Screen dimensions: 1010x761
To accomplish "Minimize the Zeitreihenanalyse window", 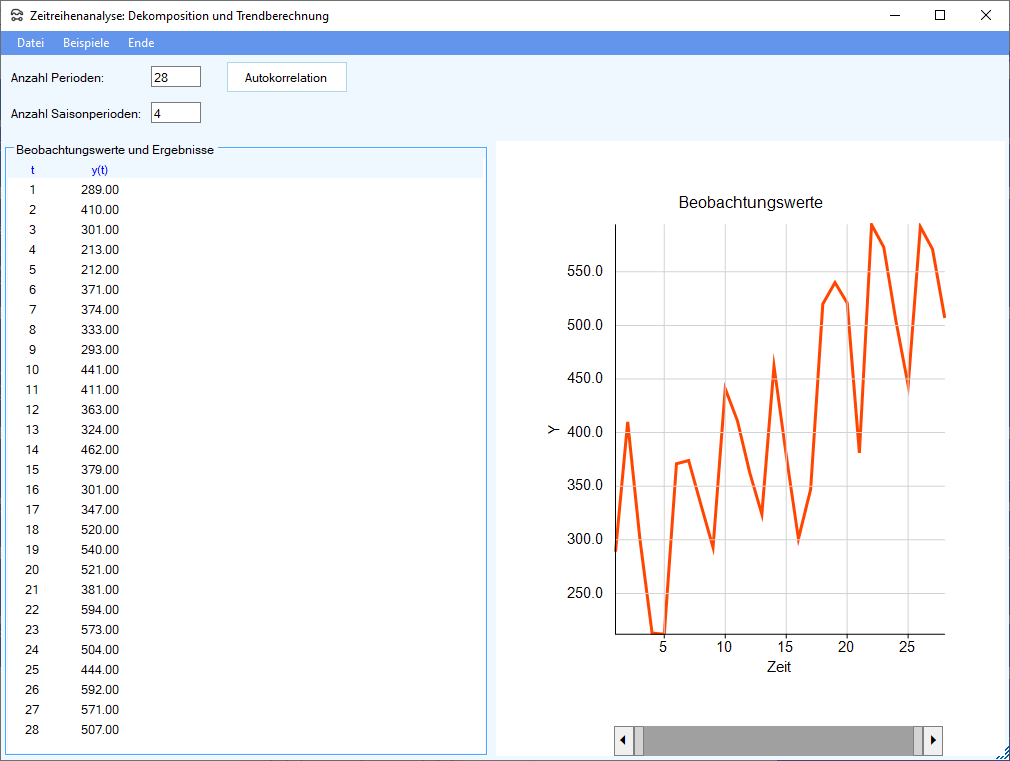I will coord(894,15).
